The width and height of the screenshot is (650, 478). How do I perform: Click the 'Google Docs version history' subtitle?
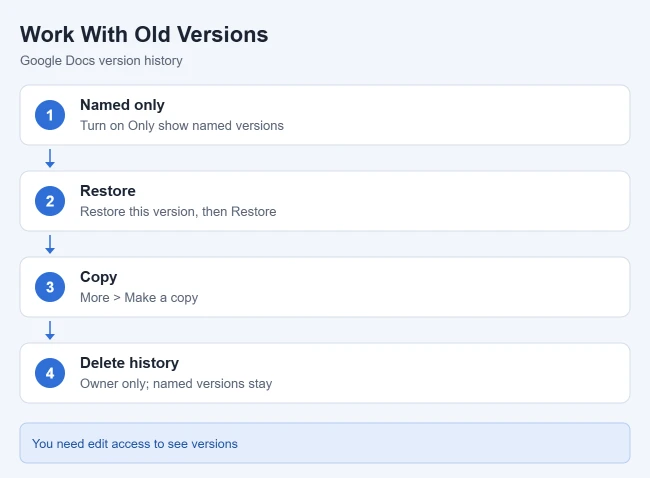pyautogui.click(x=101, y=61)
